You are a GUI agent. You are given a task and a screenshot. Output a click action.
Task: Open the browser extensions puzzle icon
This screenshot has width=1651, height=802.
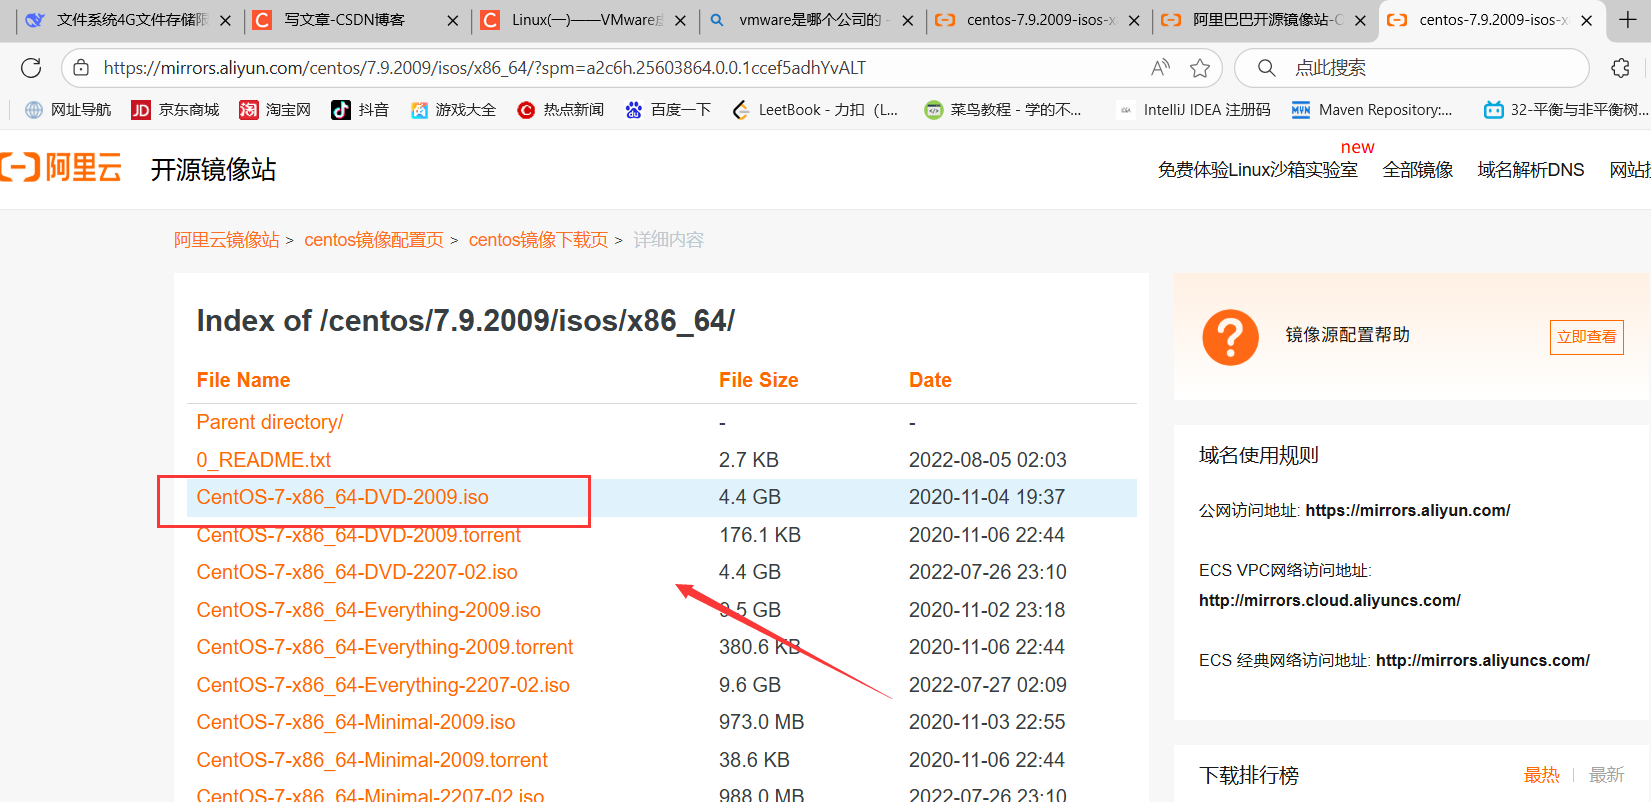tap(1621, 68)
